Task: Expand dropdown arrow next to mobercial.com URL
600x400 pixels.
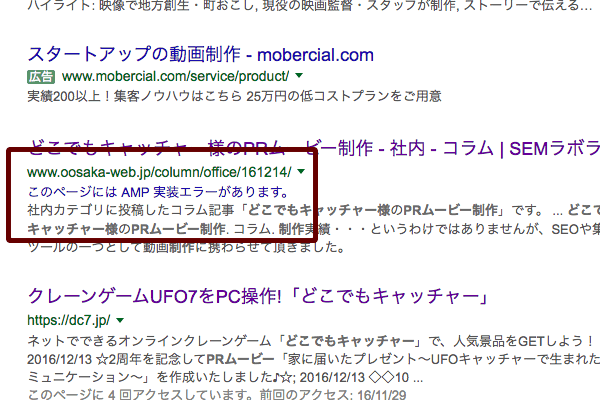Action: (299, 76)
